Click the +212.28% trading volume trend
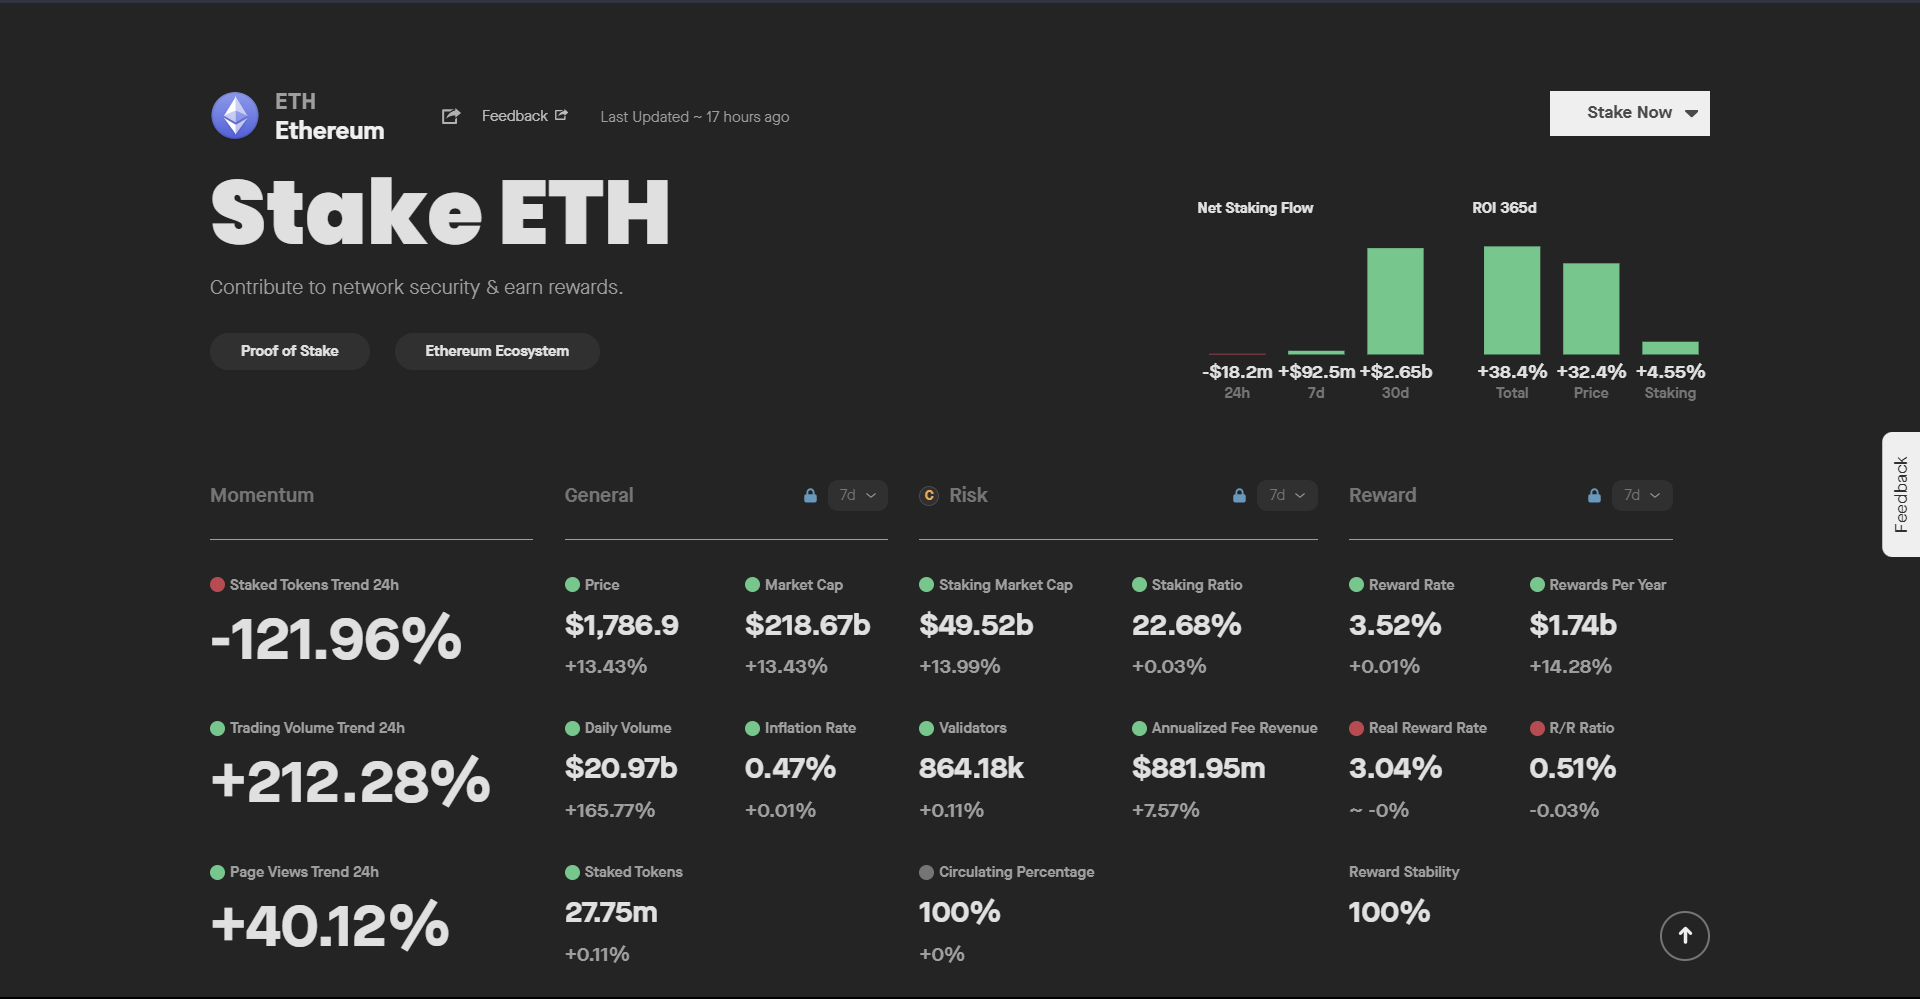Viewport: 1920px width, 999px height. point(350,781)
